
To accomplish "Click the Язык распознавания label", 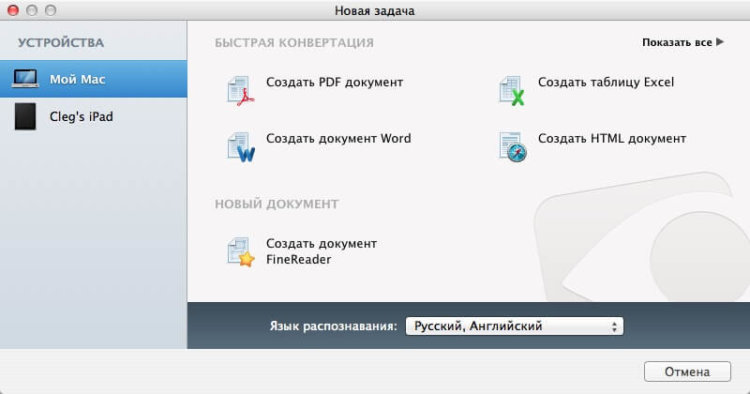I will 333,326.
